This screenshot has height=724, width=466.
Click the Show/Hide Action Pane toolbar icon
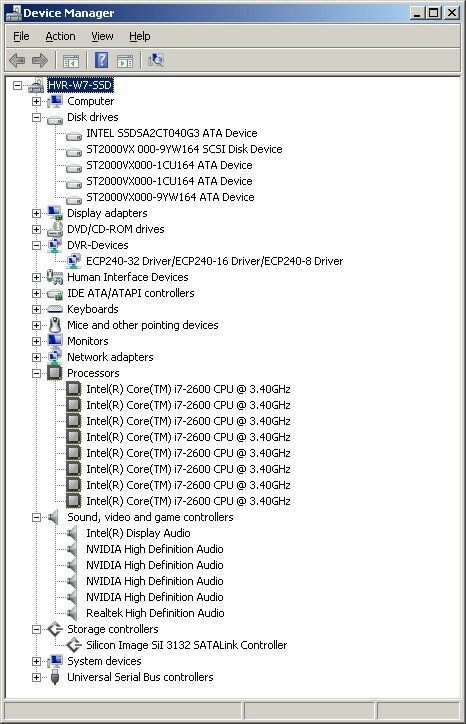tap(125, 60)
